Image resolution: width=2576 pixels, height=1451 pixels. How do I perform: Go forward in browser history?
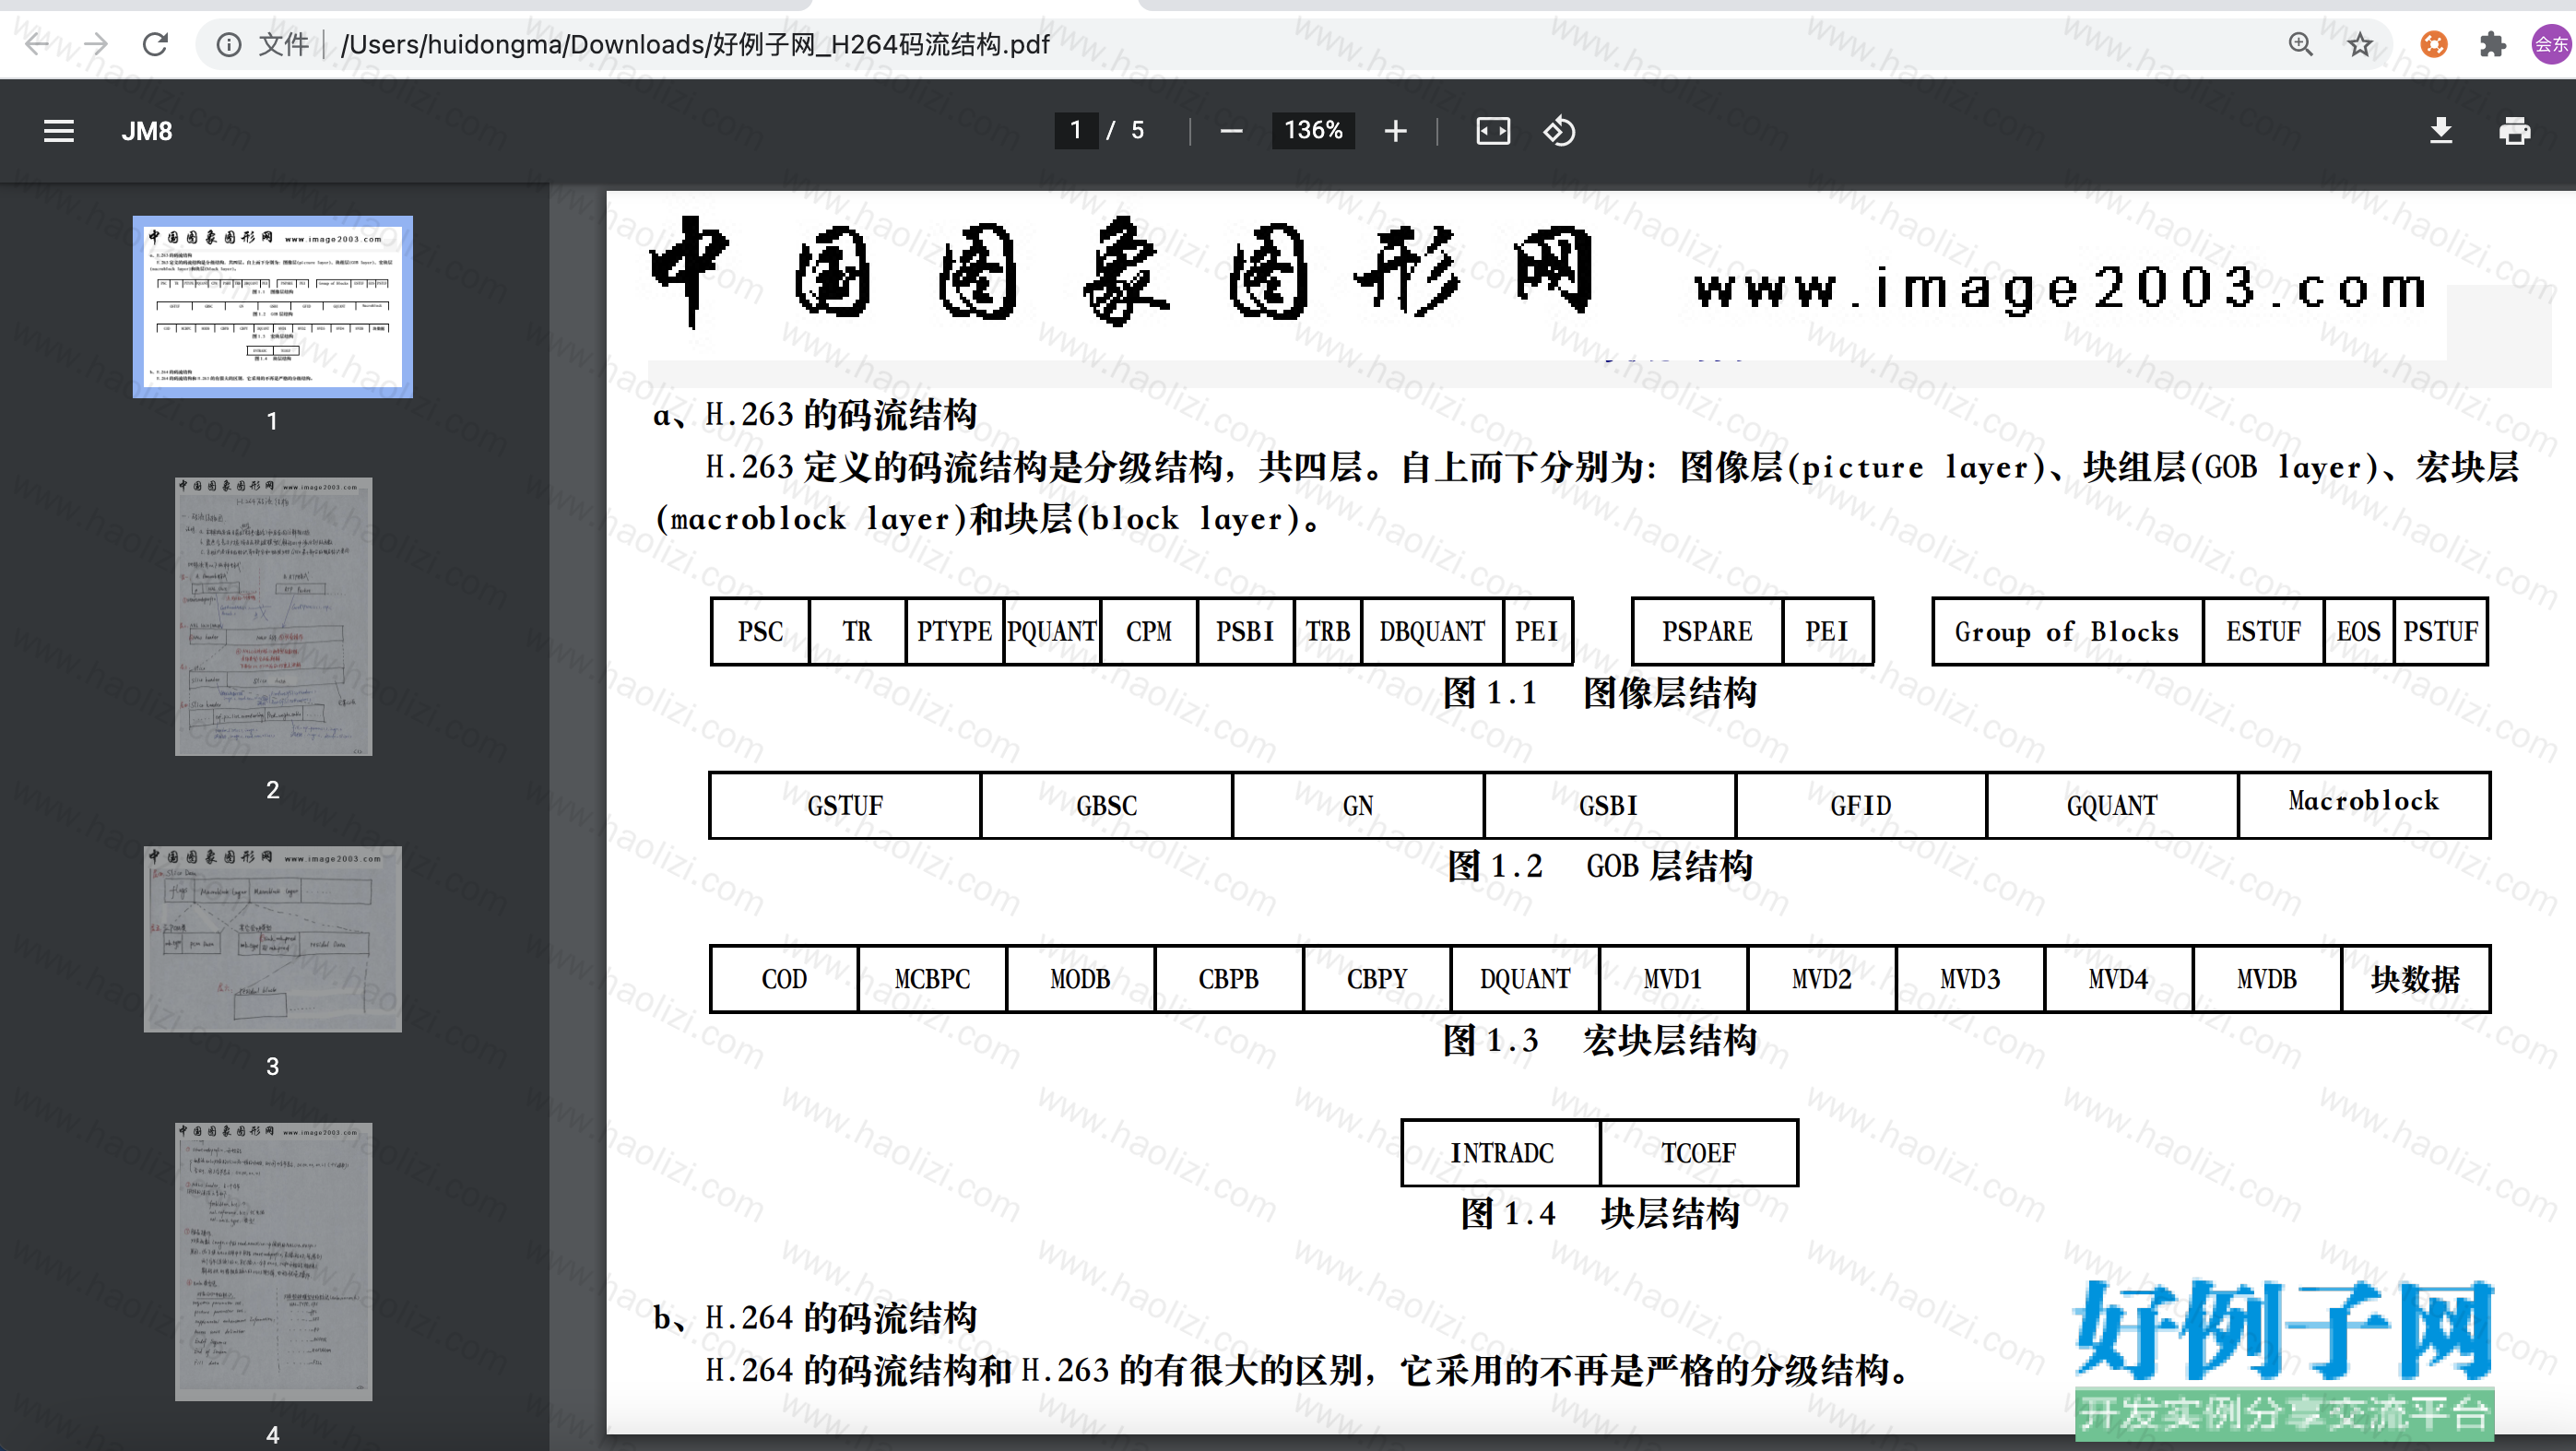point(96,44)
